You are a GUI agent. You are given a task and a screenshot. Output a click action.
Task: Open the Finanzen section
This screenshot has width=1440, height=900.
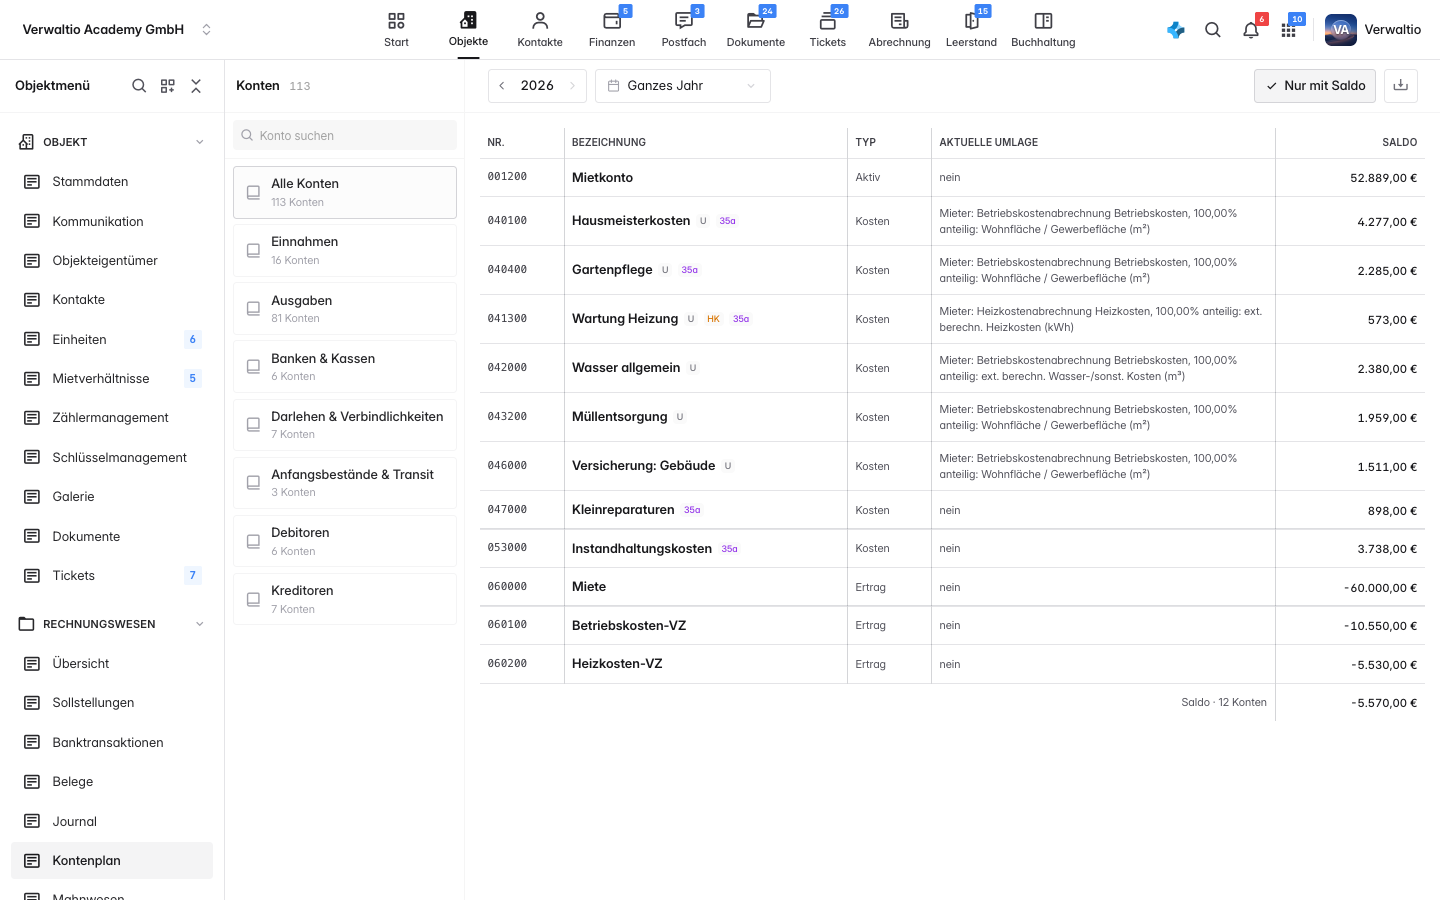click(612, 30)
